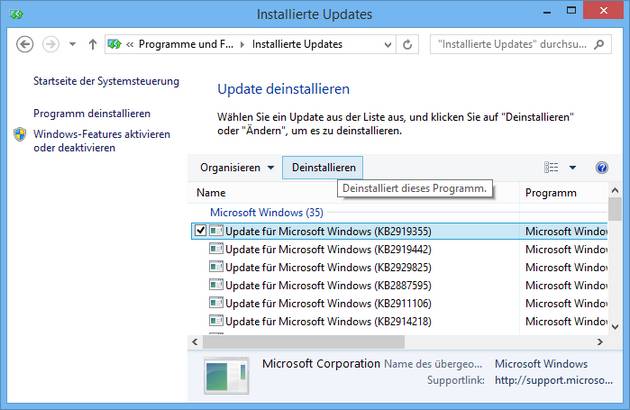
Task: Change view using the view icon
Action: pos(551,167)
